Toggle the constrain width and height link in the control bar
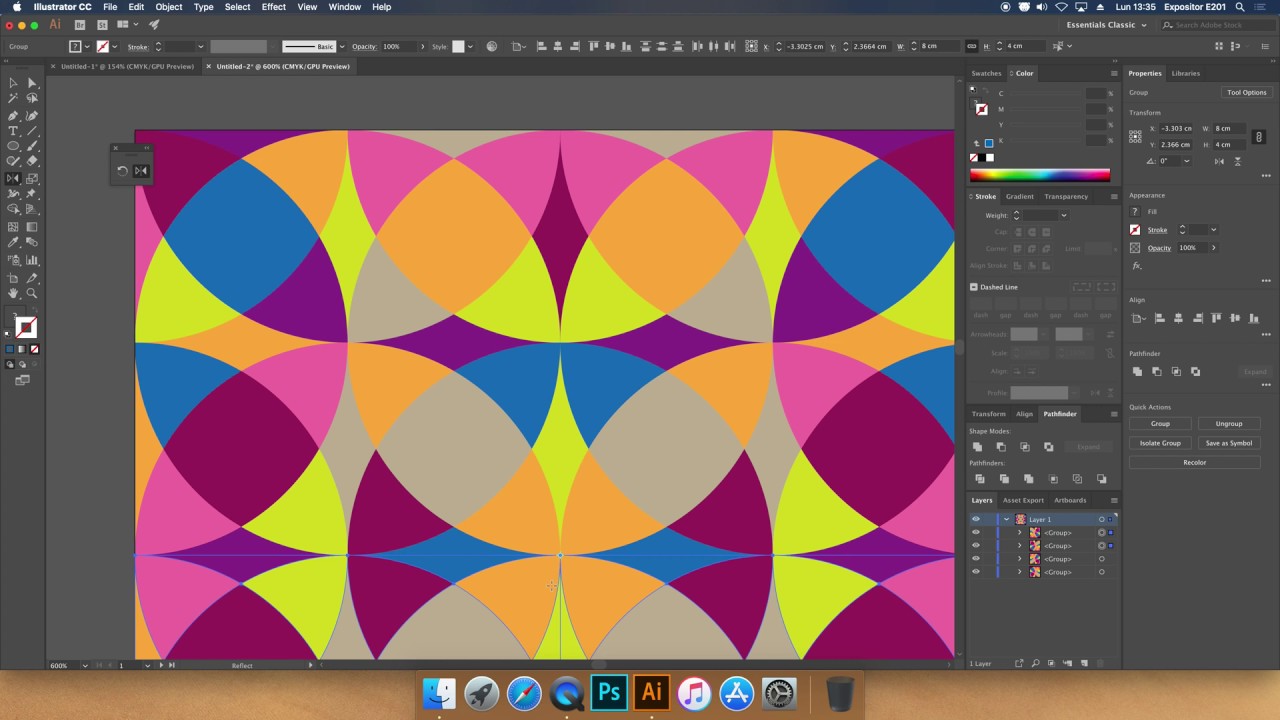Viewport: 1280px width, 720px height. 971,46
